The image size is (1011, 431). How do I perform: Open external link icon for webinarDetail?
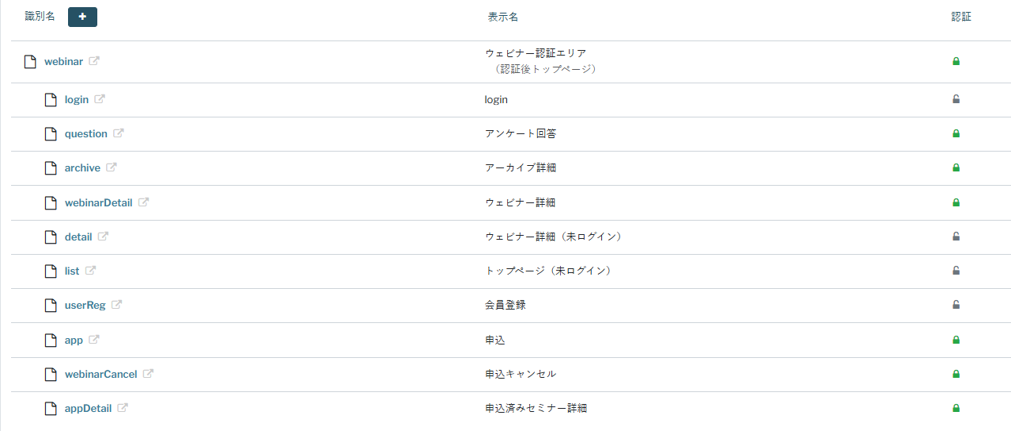click(x=143, y=202)
